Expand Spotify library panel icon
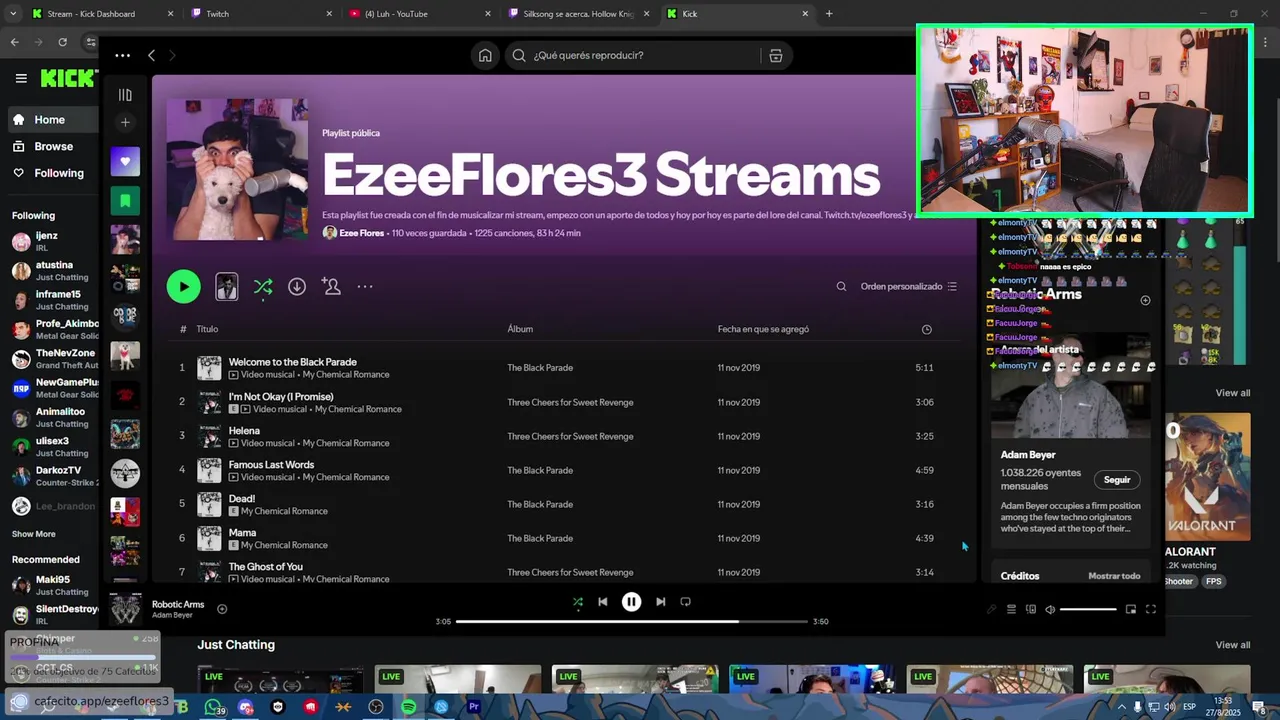Image resolution: width=1280 pixels, height=720 pixels. (x=125, y=95)
